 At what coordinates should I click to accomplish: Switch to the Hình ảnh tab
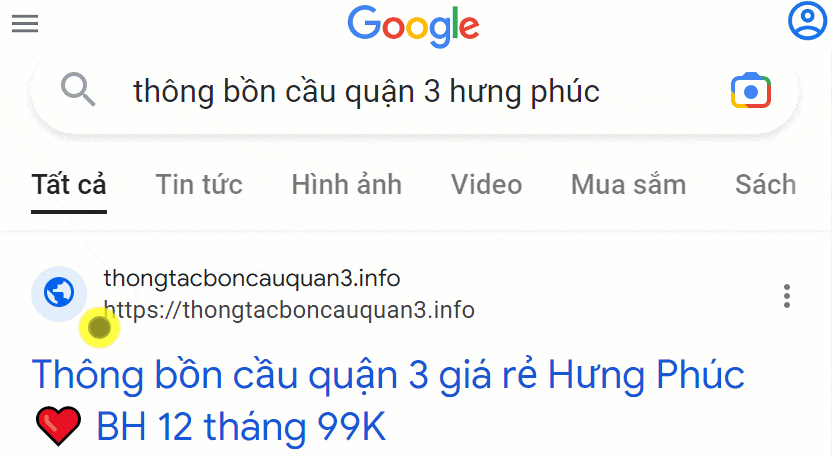pos(346,185)
